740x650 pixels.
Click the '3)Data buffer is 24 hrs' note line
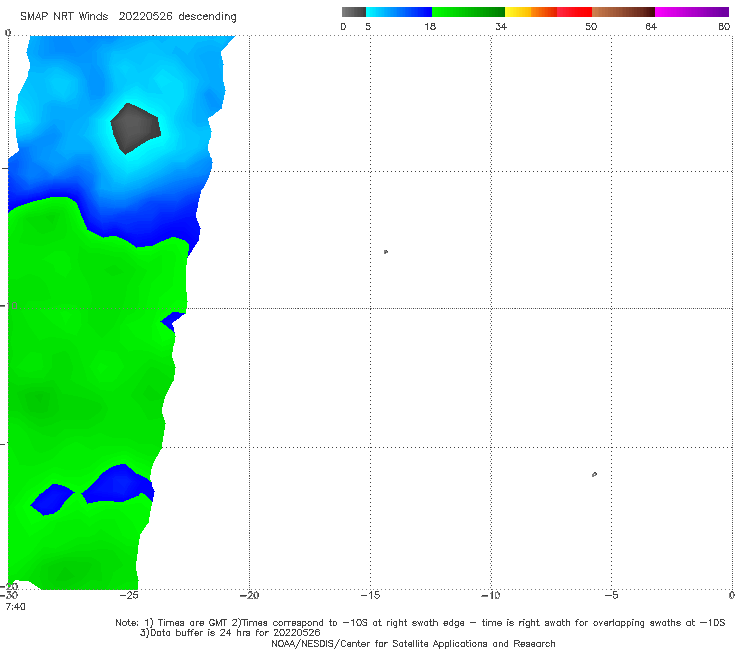tap(230, 633)
